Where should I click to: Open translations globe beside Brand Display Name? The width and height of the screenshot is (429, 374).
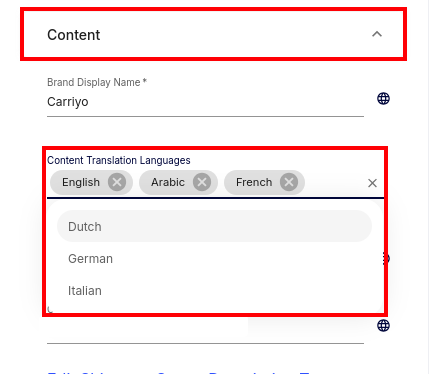[x=383, y=99]
